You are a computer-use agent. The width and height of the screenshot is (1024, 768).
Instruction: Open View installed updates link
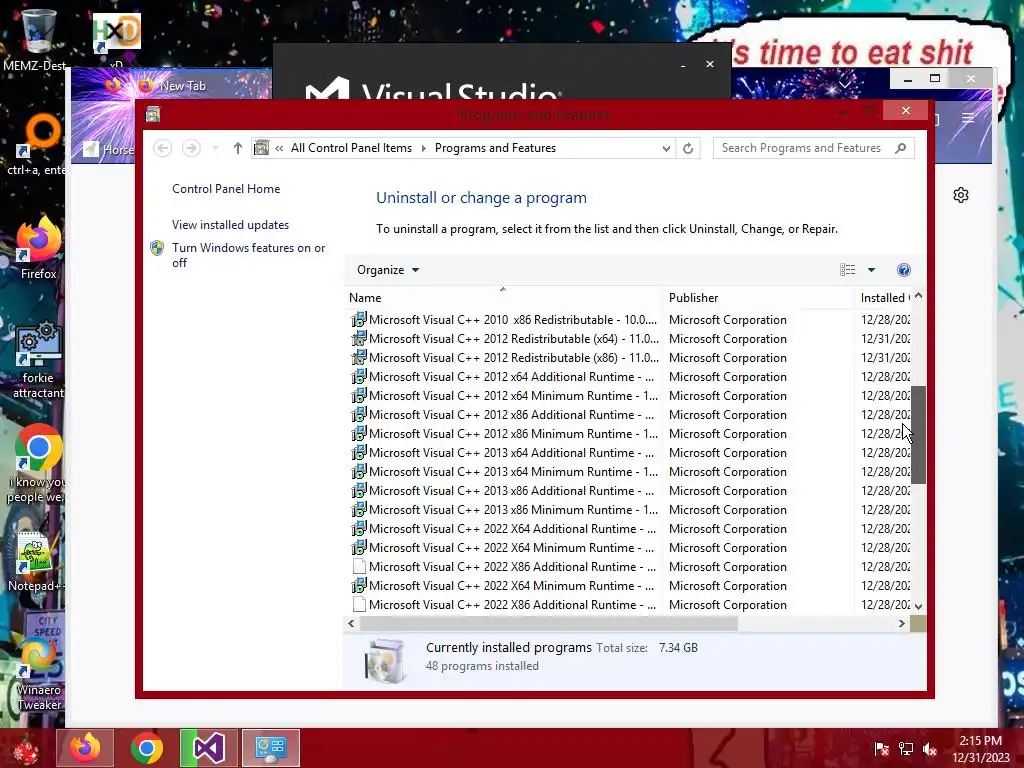click(231, 225)
